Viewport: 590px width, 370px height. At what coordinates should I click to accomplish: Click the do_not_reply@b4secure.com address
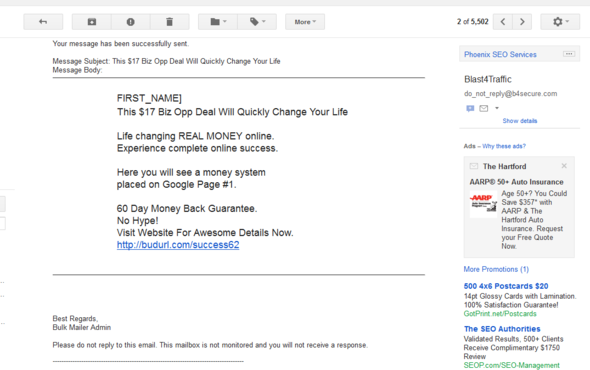(511, 94)
